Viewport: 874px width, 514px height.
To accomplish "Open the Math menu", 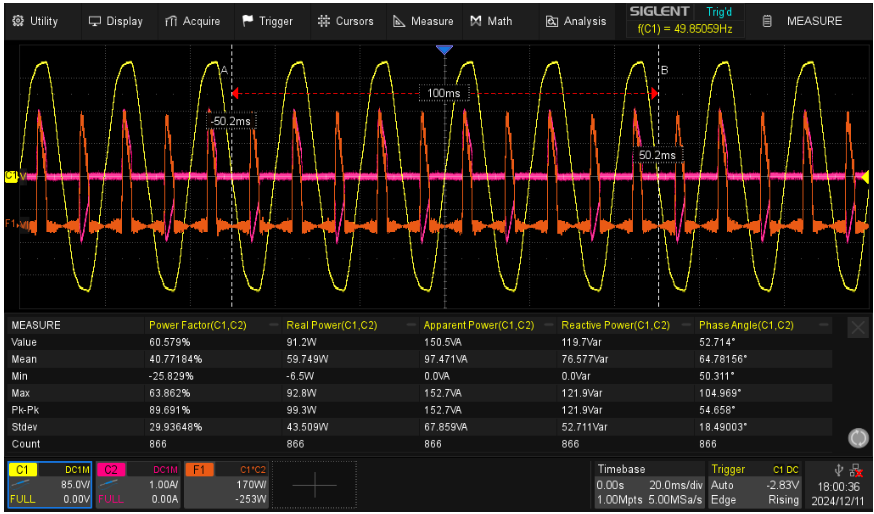I will tap(491, 21).
